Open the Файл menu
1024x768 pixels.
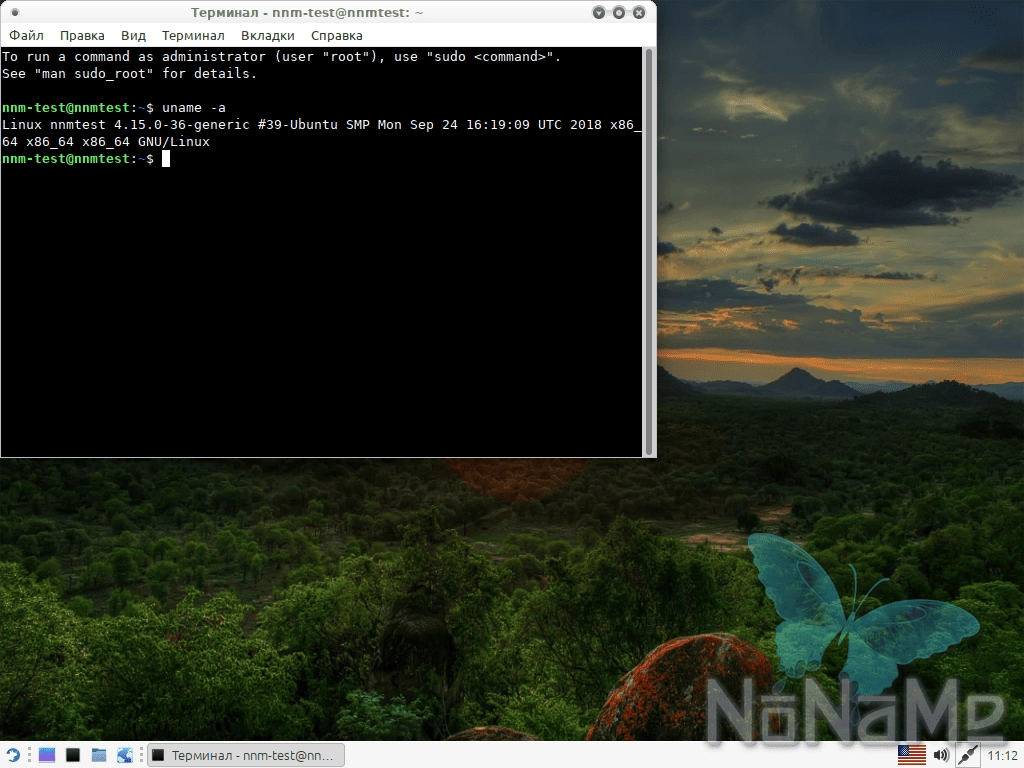click(x=26, y=35)
